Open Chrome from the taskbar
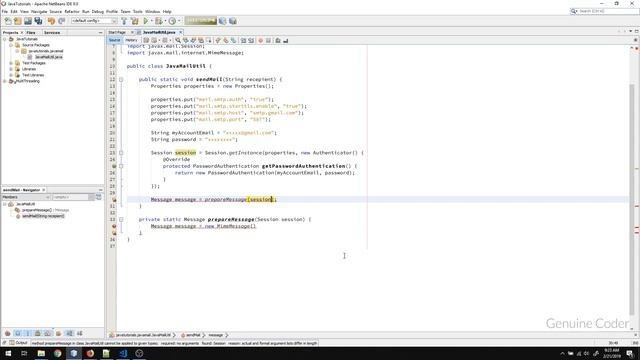The image size is (640, 360). (x=57, y=353)
